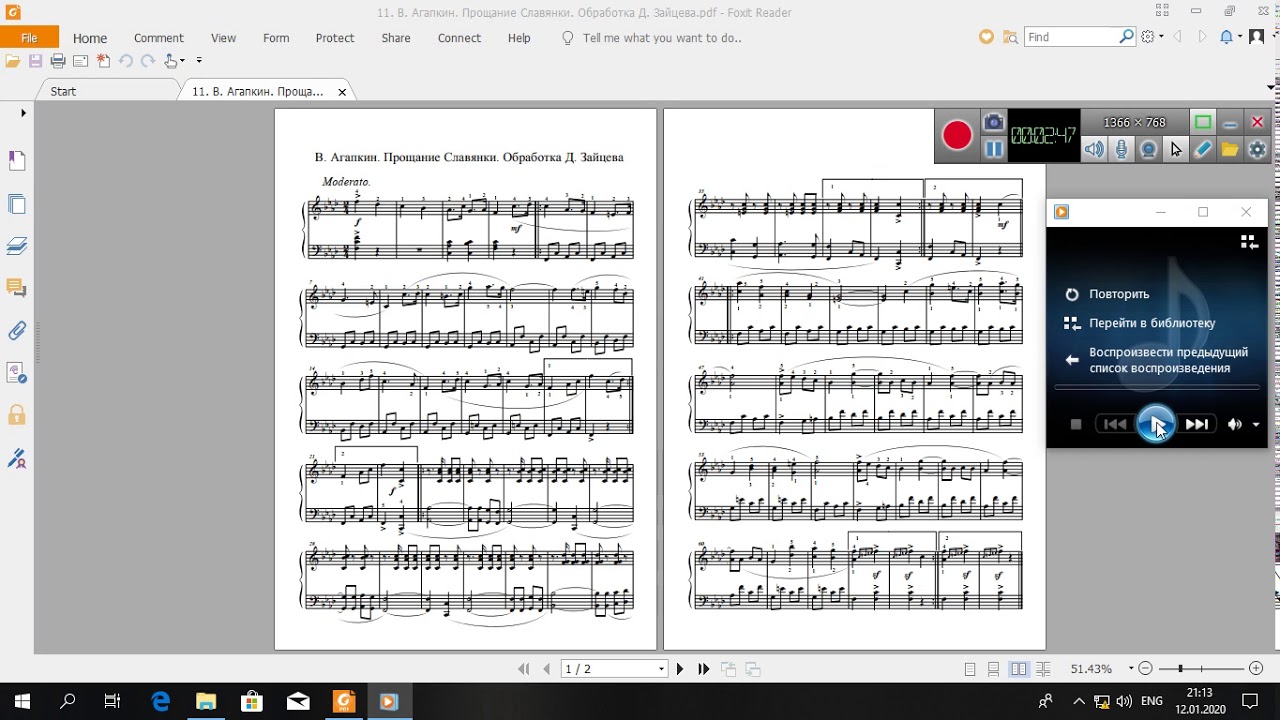Select continuous page view mode

click(x=994, y=669)
